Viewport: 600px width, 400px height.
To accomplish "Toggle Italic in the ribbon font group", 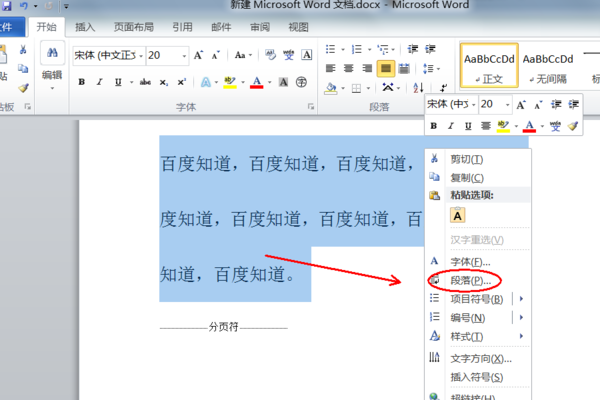I will [99, 82].
